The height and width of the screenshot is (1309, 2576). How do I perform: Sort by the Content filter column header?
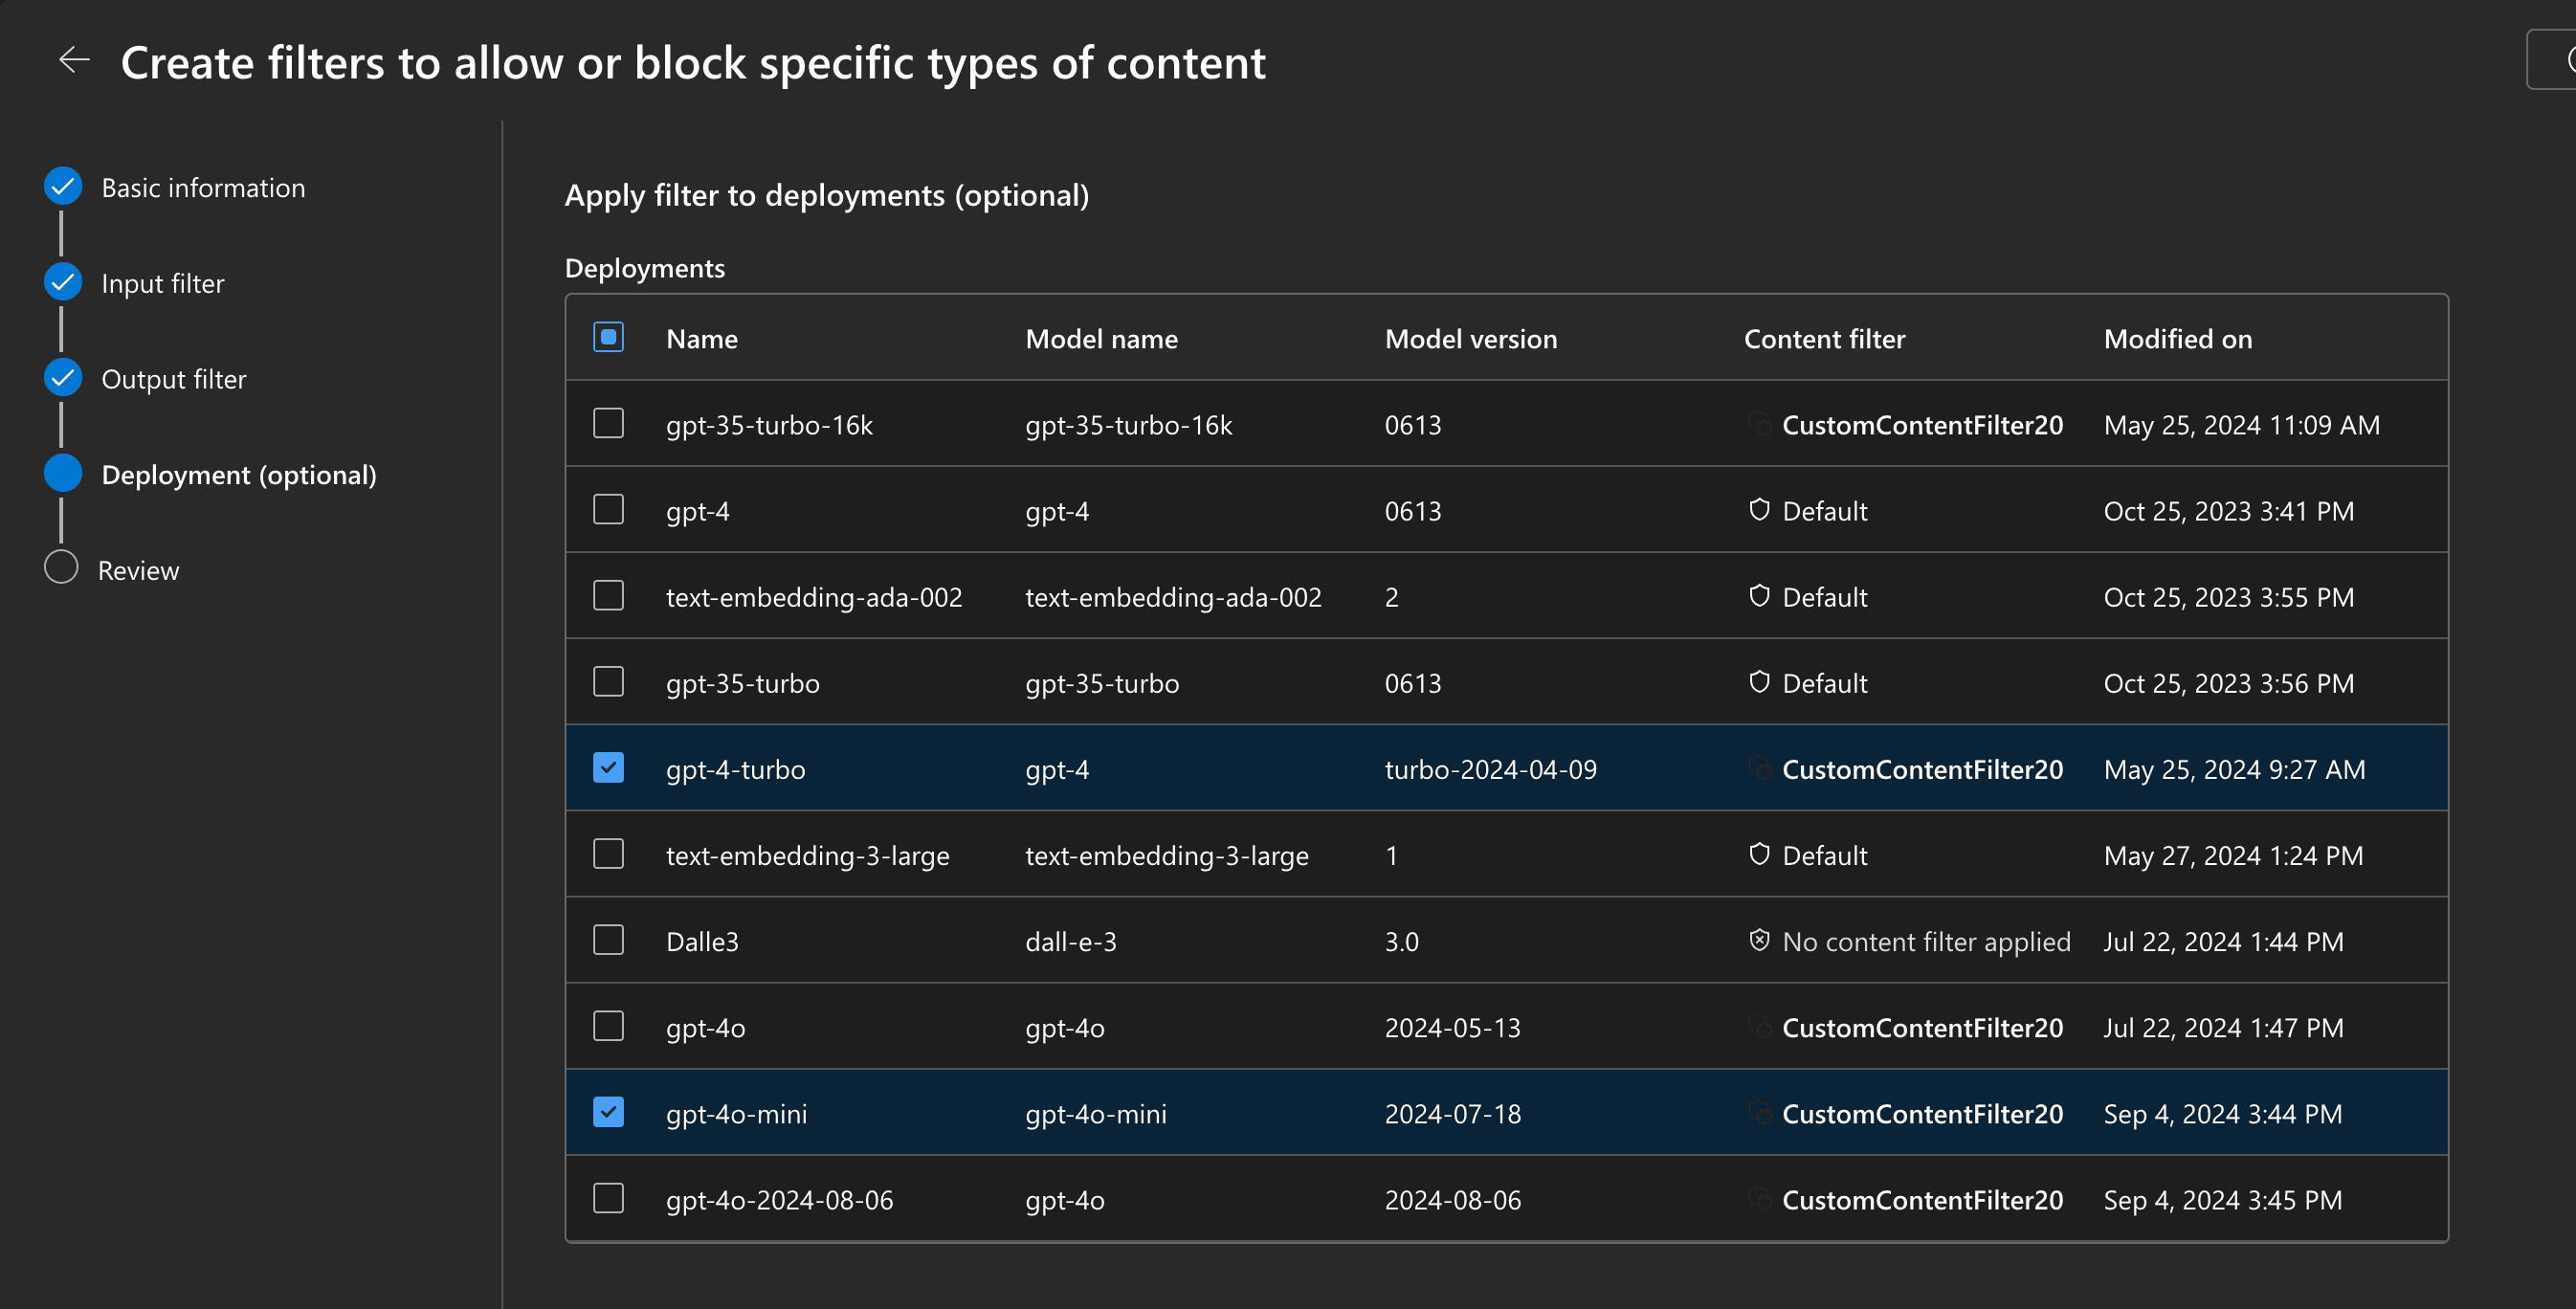(x=1824, y=339)
